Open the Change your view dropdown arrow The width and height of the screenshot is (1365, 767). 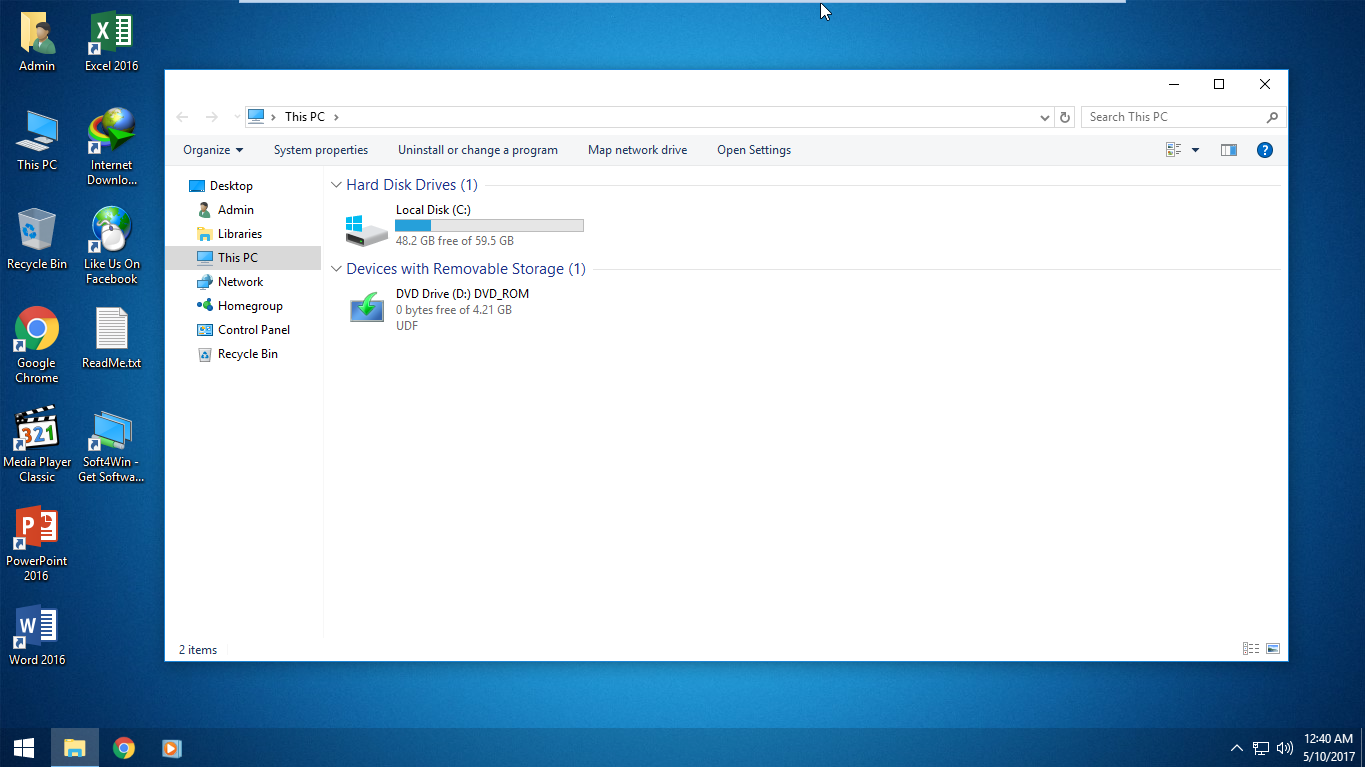1194,149
